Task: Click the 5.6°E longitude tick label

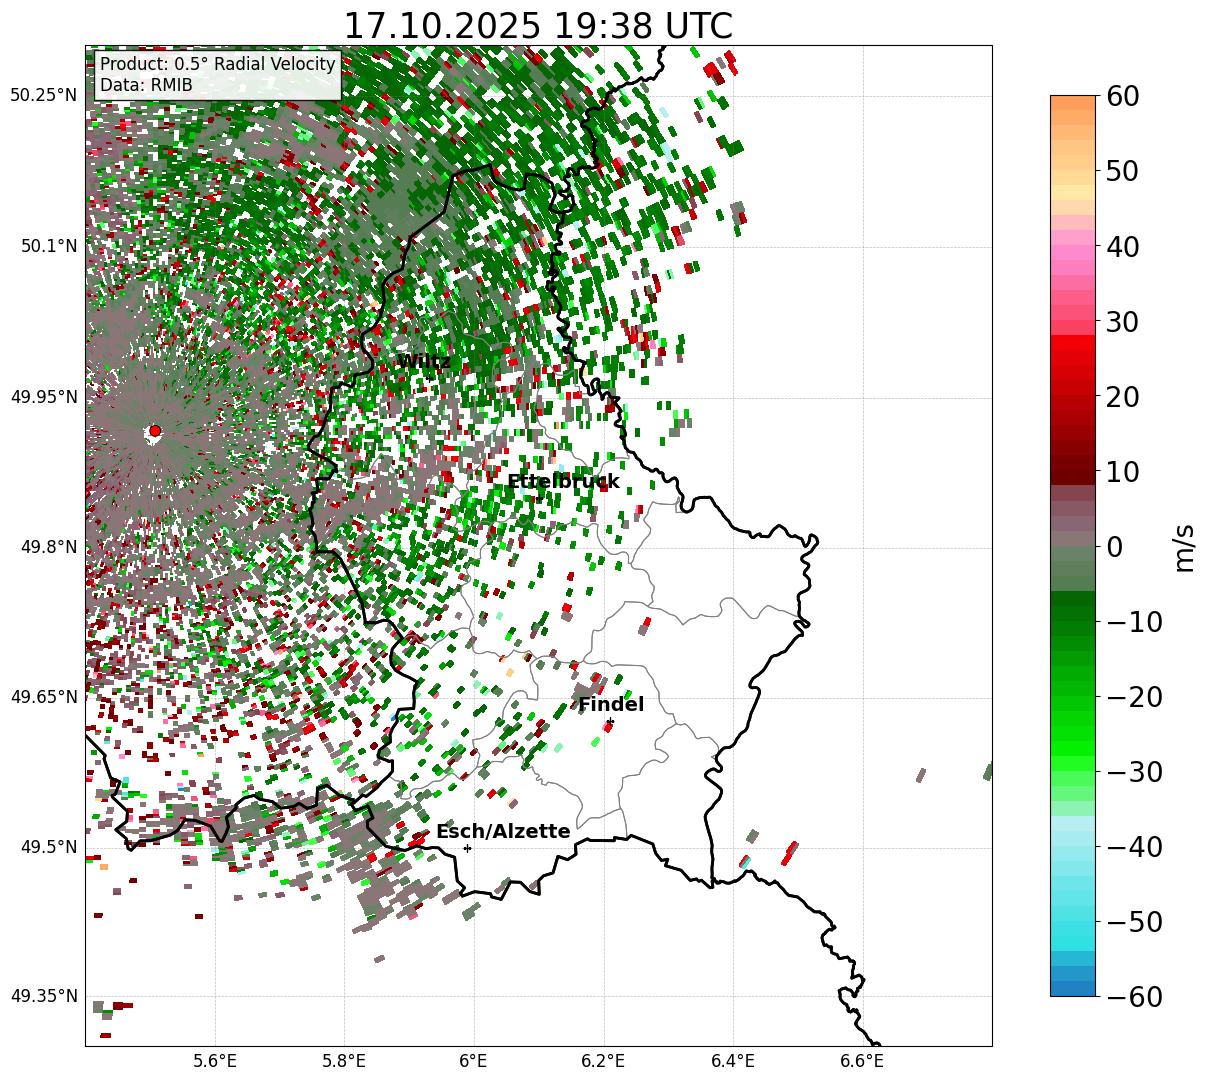Action: 215,1060
